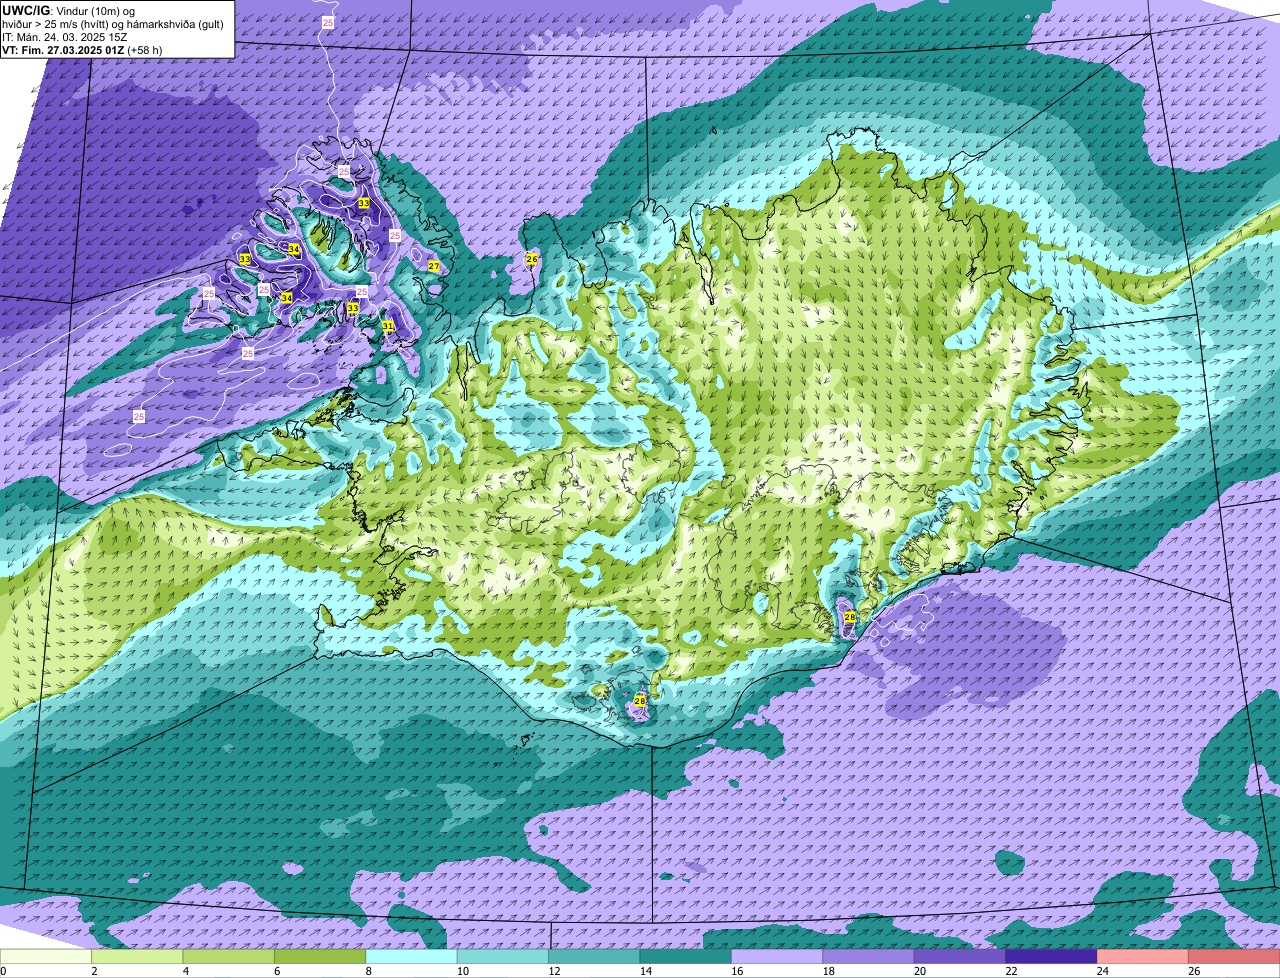
Task: Select the 22–24 m/s dark indigo legend swatch
Action: coord(1051,957)
